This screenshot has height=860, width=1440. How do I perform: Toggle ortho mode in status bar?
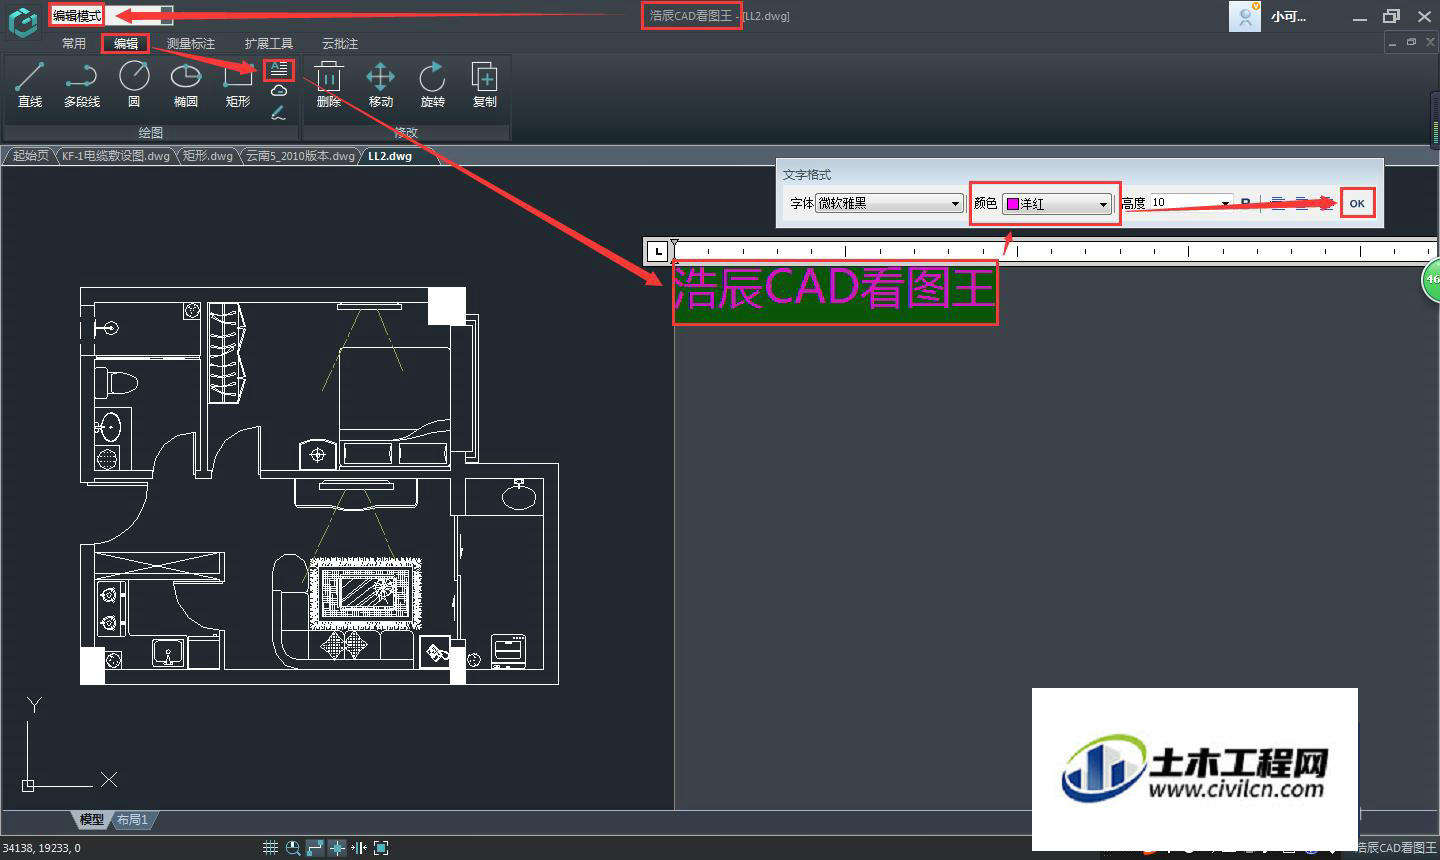click(x=315, y=848)
